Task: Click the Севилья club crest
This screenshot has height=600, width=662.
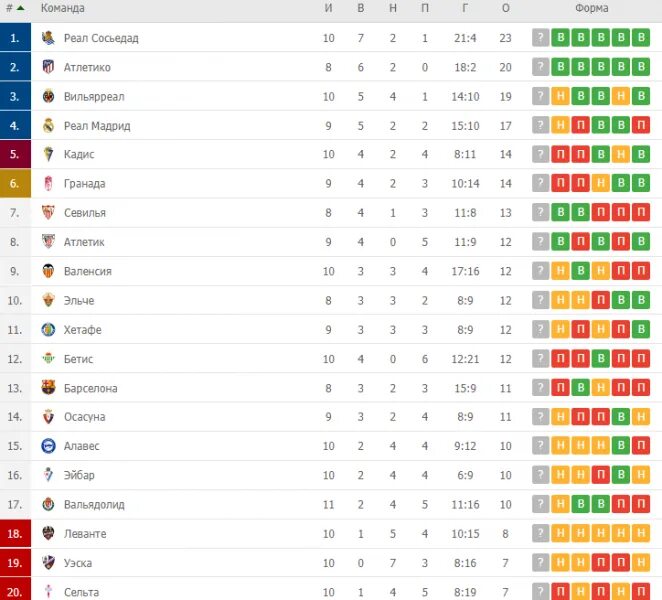Action: (x=48, y=212)
